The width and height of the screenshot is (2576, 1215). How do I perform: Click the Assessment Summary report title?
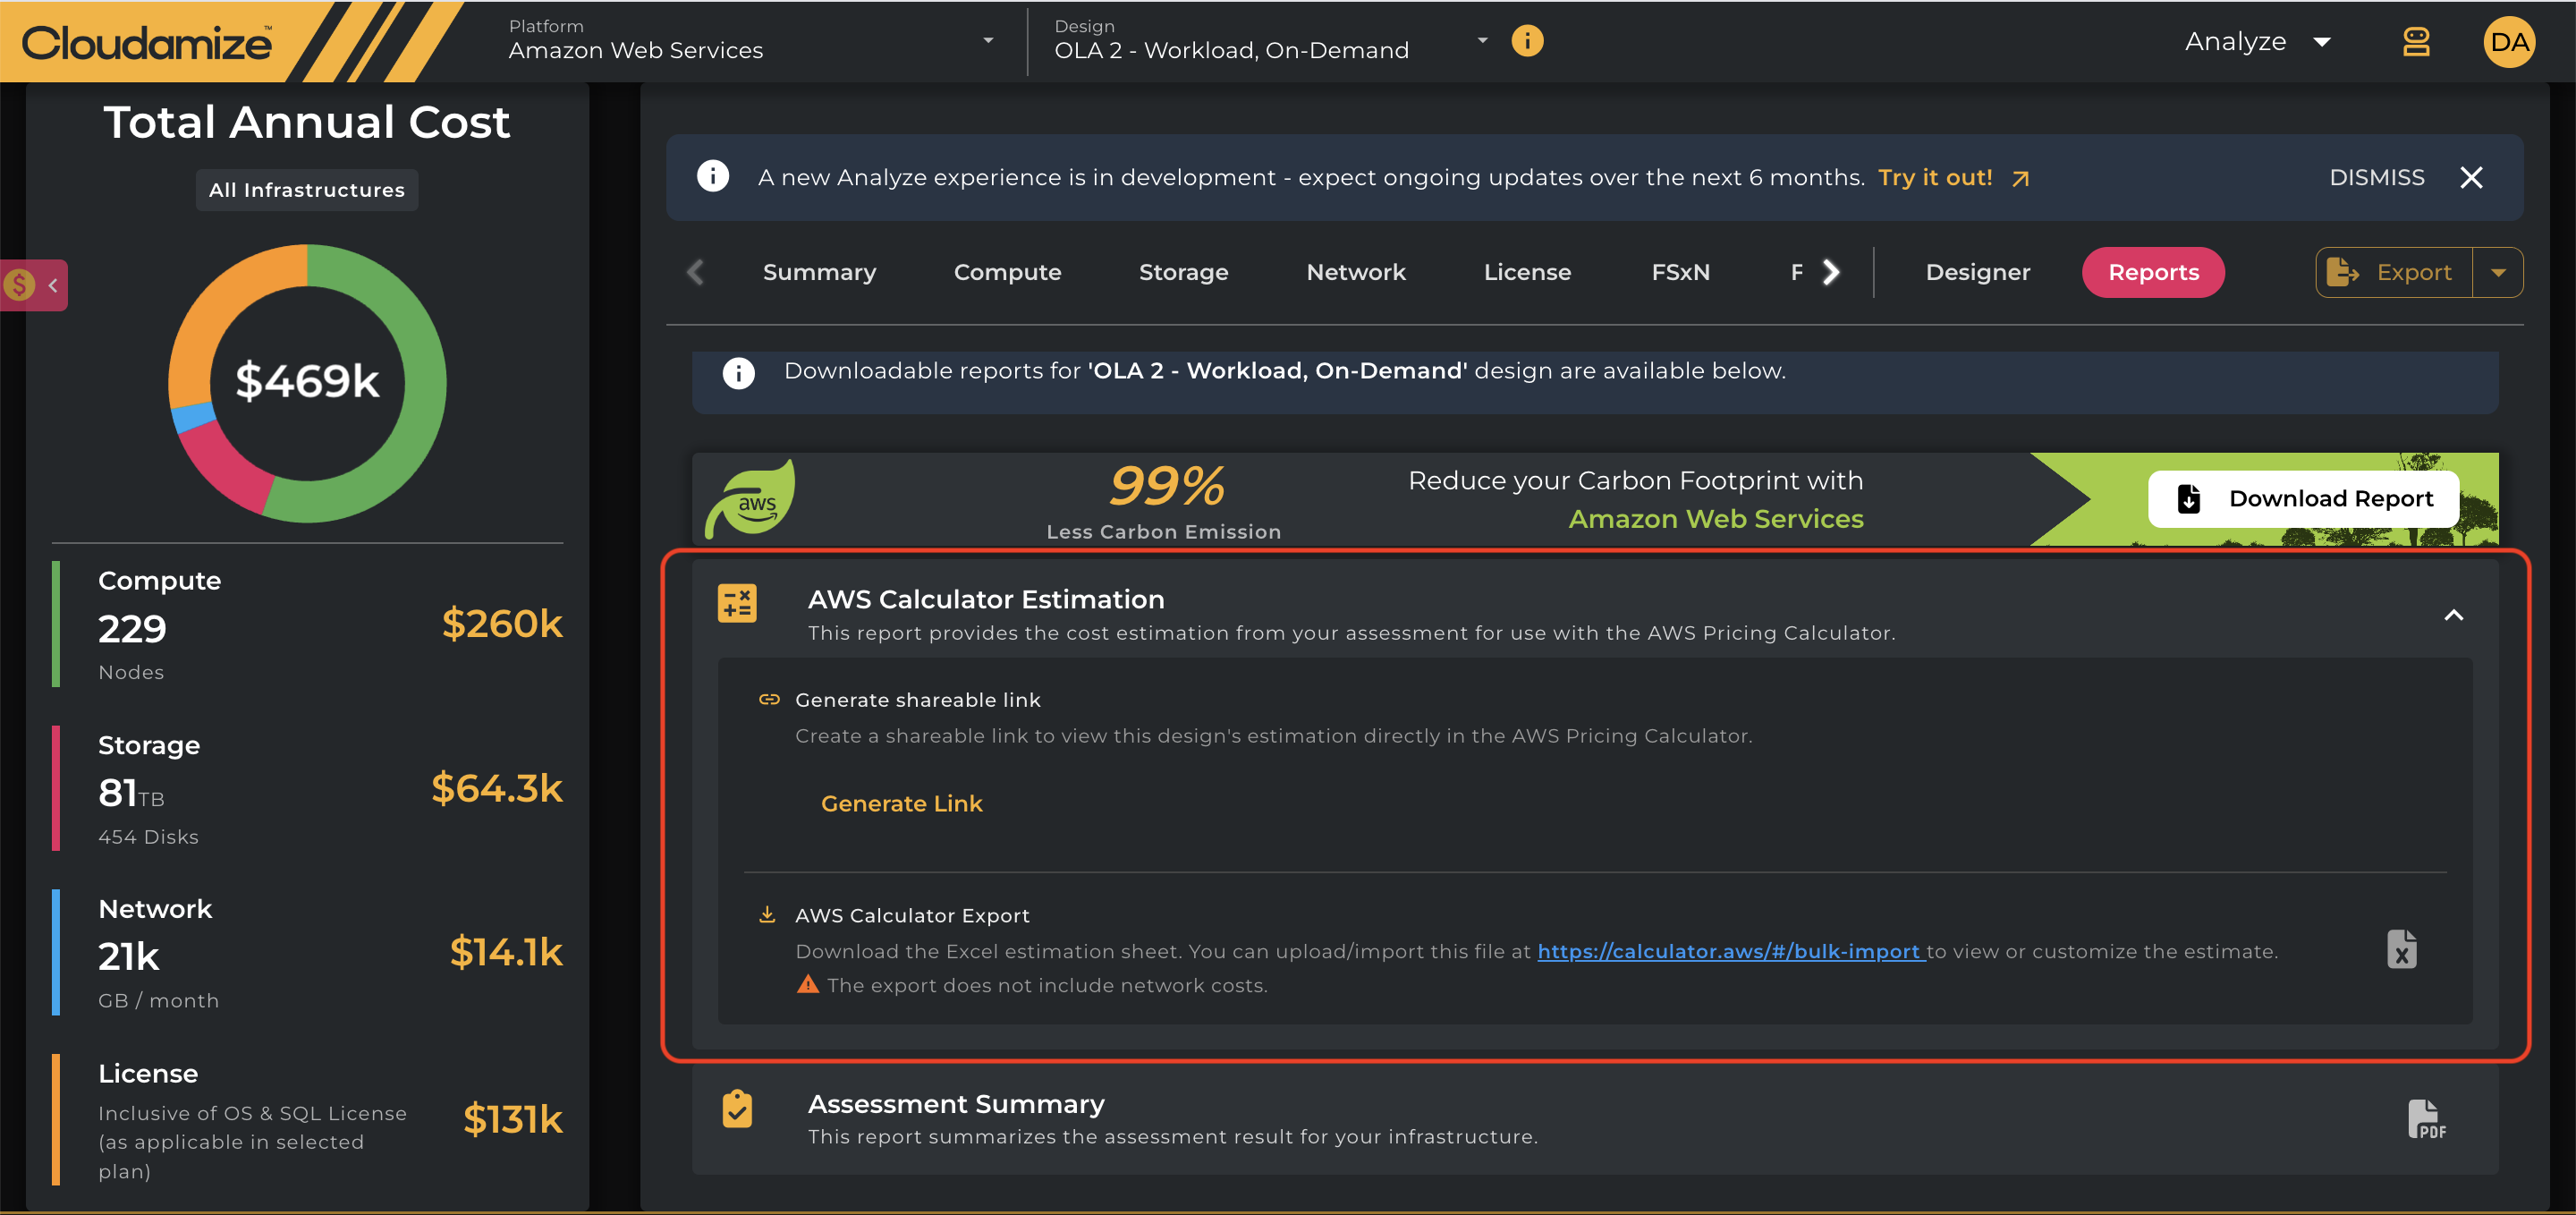pyautogui.click(x=956, y=1104)
